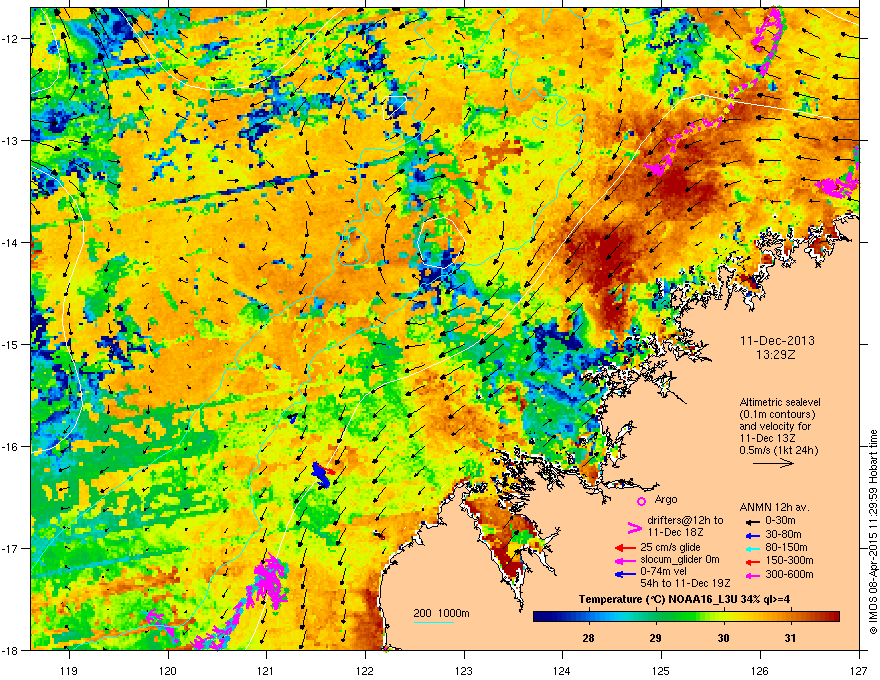Image resolution: width=880 pixels, height=680 pixels.
Task: Click the red ANMN arrow for 150-300m
Action: coord(752,561)
